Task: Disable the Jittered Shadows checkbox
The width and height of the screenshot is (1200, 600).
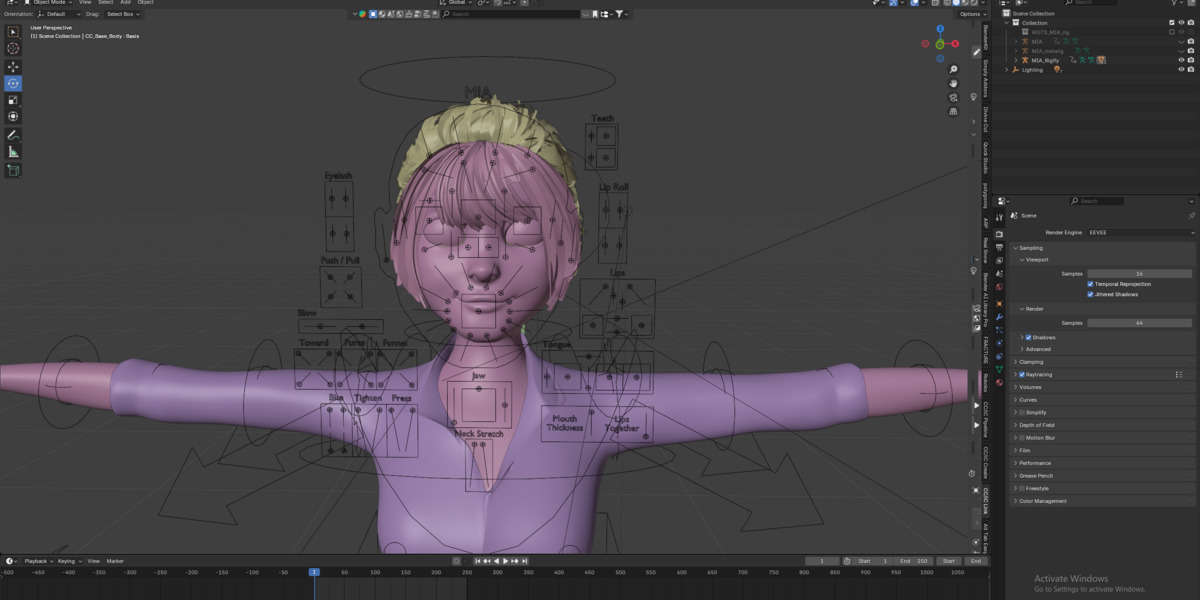Action: tap(1090, 295)
